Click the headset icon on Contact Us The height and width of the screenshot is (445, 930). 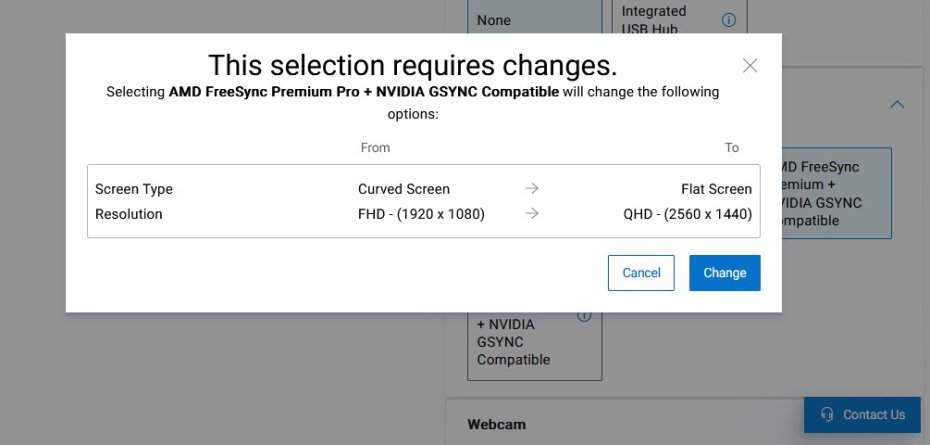click(826, 415)
